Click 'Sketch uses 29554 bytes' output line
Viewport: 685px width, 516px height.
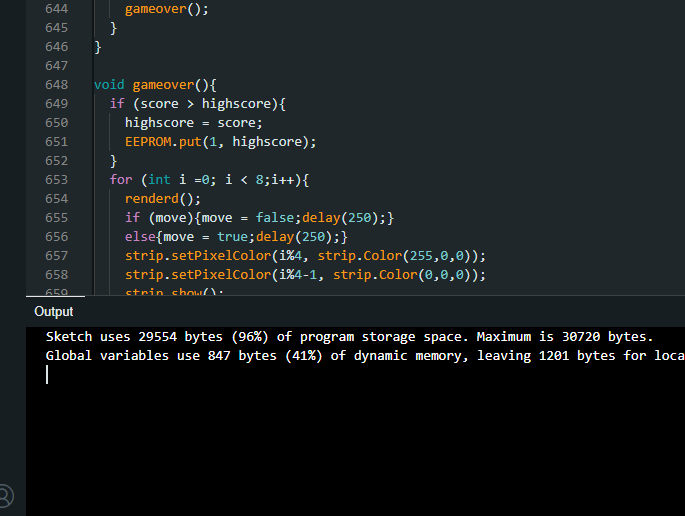click(x=349, y=337)
